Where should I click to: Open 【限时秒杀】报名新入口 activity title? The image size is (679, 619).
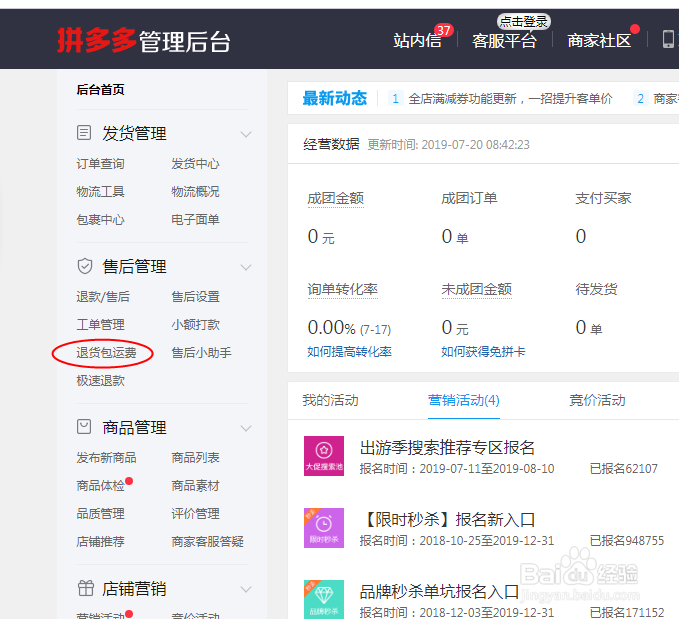click(447, 519)
